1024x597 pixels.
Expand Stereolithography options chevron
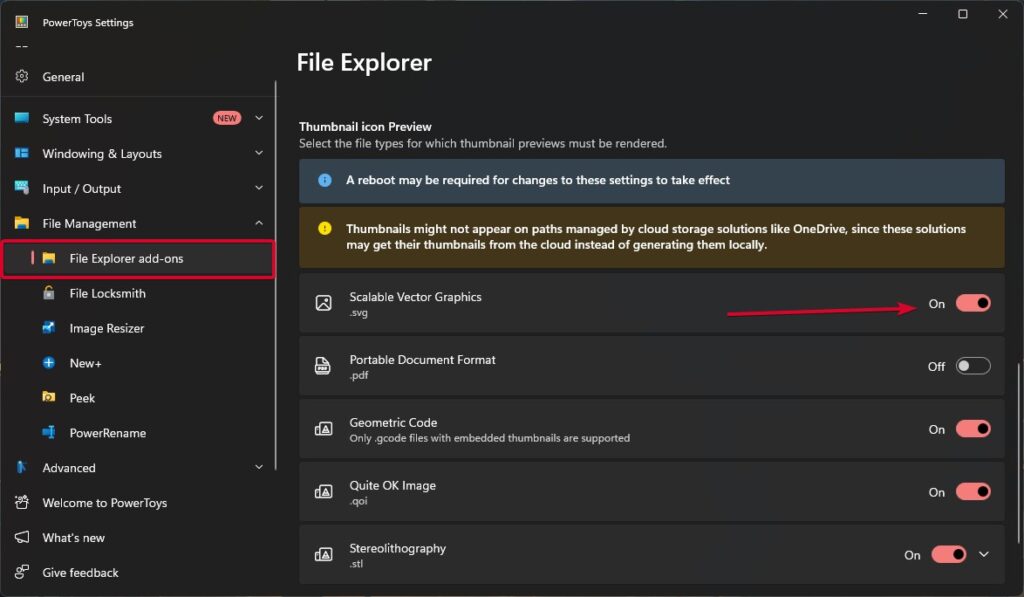pyautogui.click(x=984, y=555)
